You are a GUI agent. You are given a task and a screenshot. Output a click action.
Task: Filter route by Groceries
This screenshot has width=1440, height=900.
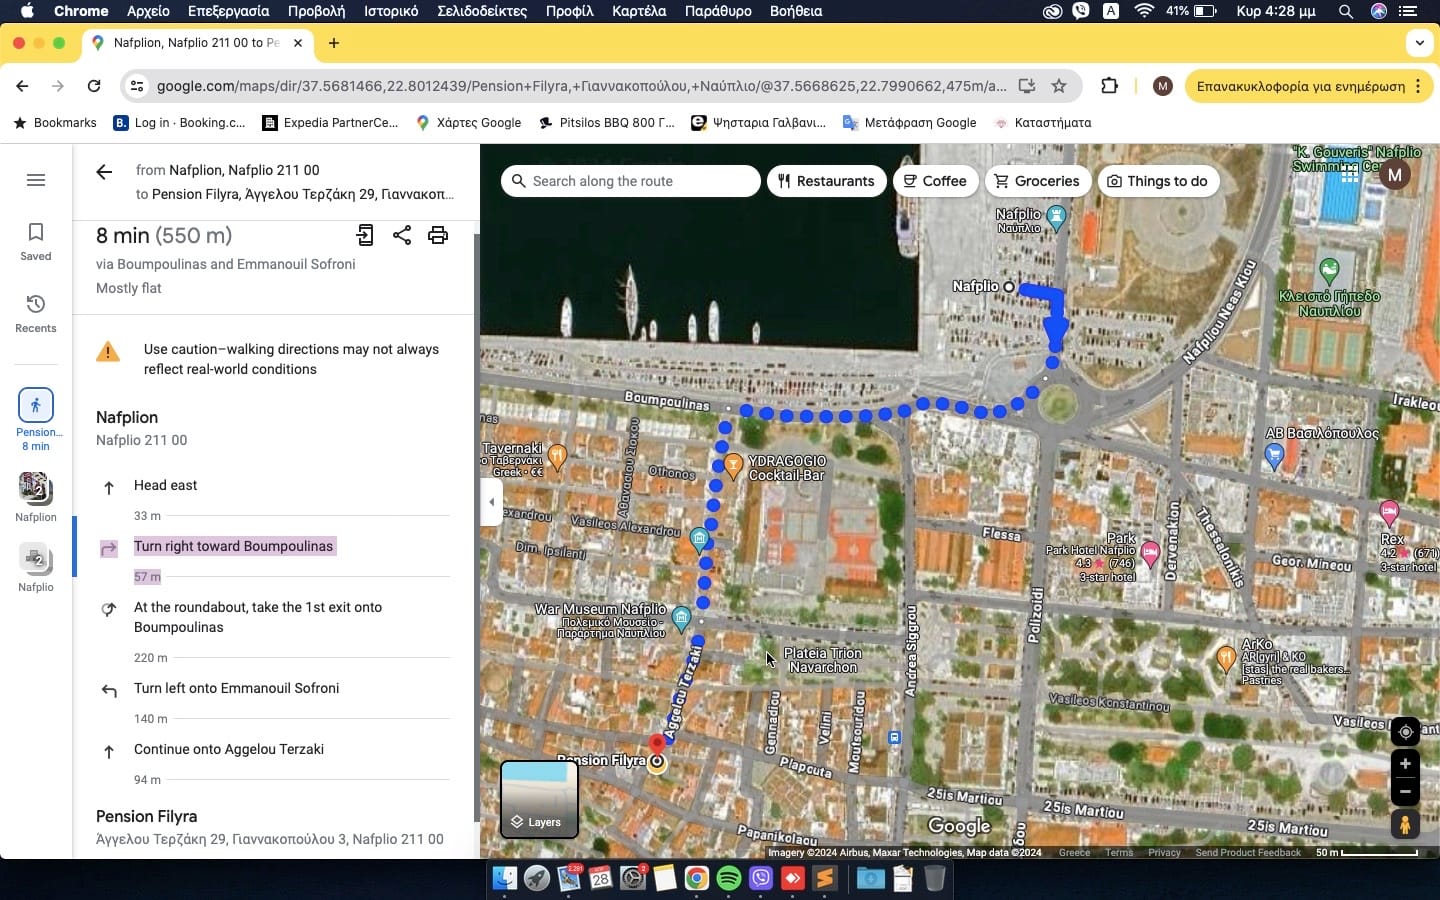tap(1037, 181)
